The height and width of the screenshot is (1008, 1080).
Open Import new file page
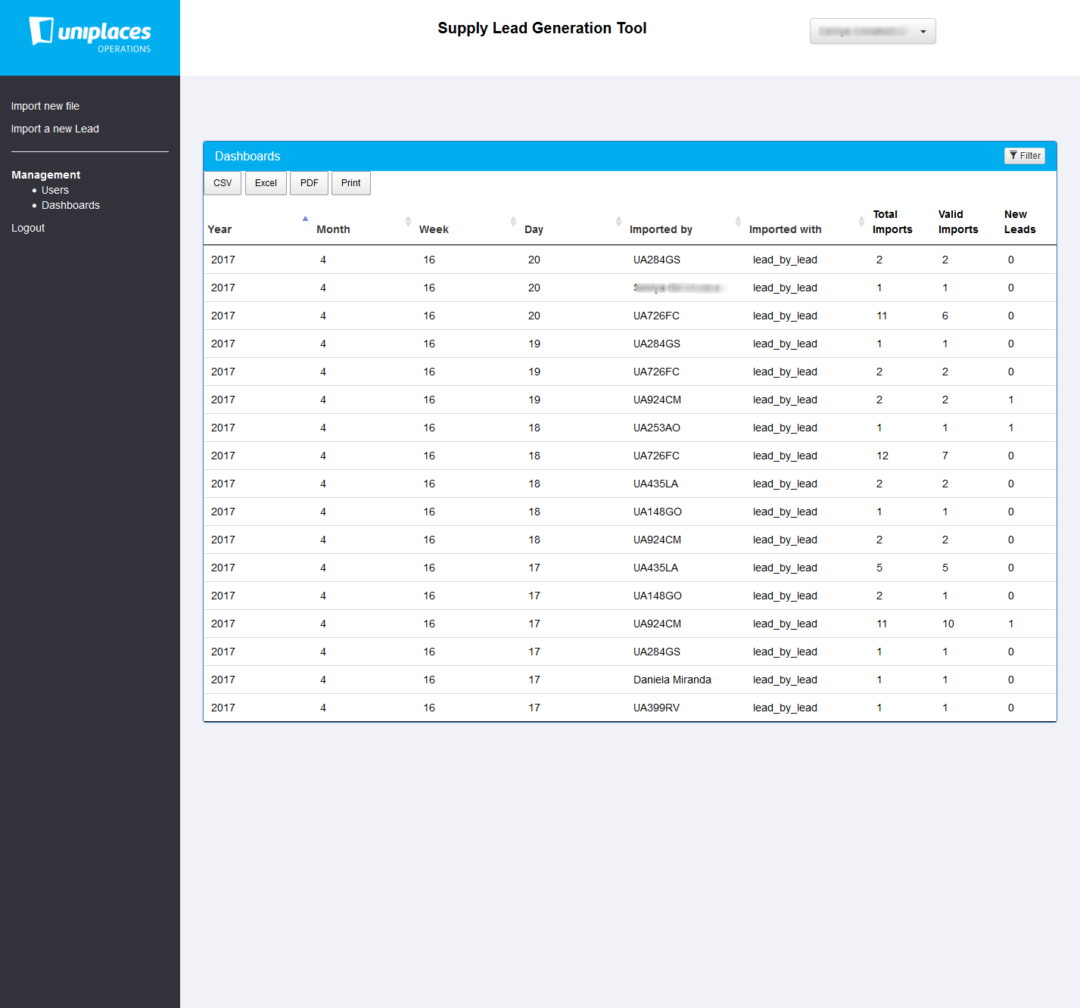pos(45,106)
